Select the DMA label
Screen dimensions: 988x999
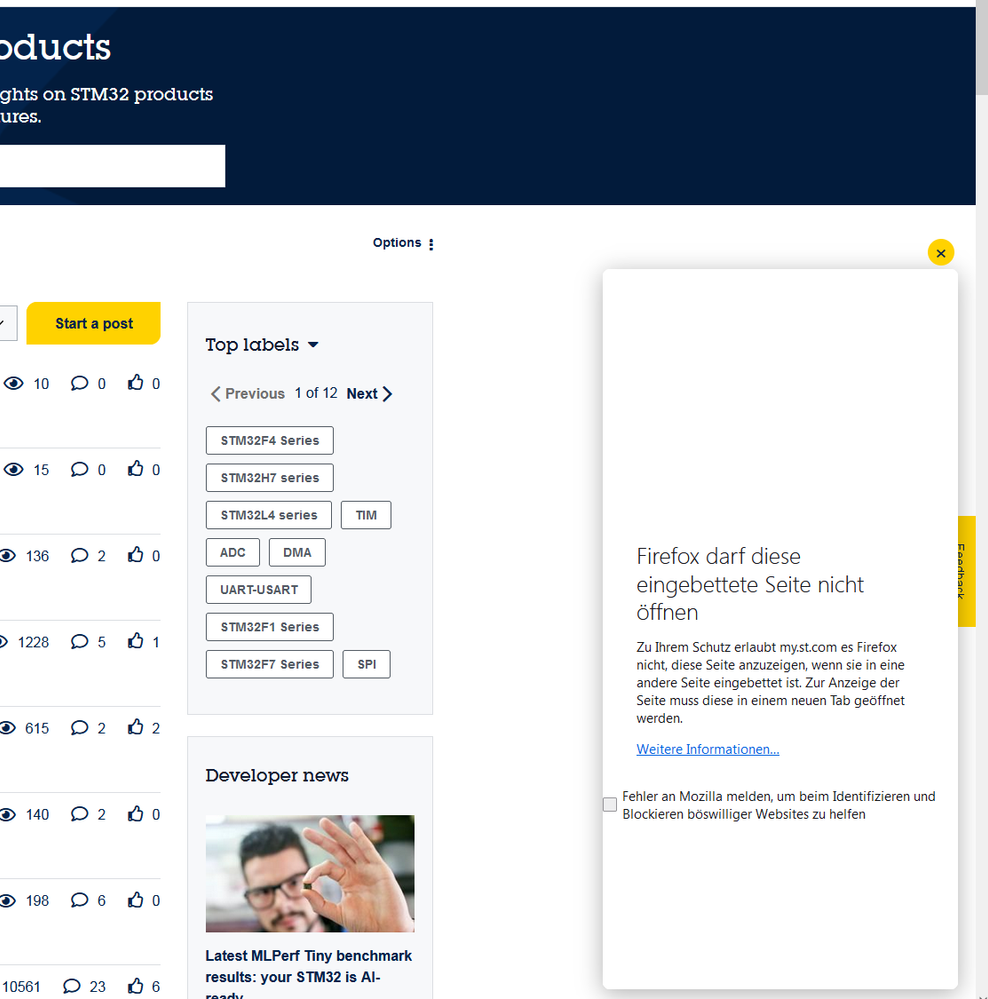297,552
